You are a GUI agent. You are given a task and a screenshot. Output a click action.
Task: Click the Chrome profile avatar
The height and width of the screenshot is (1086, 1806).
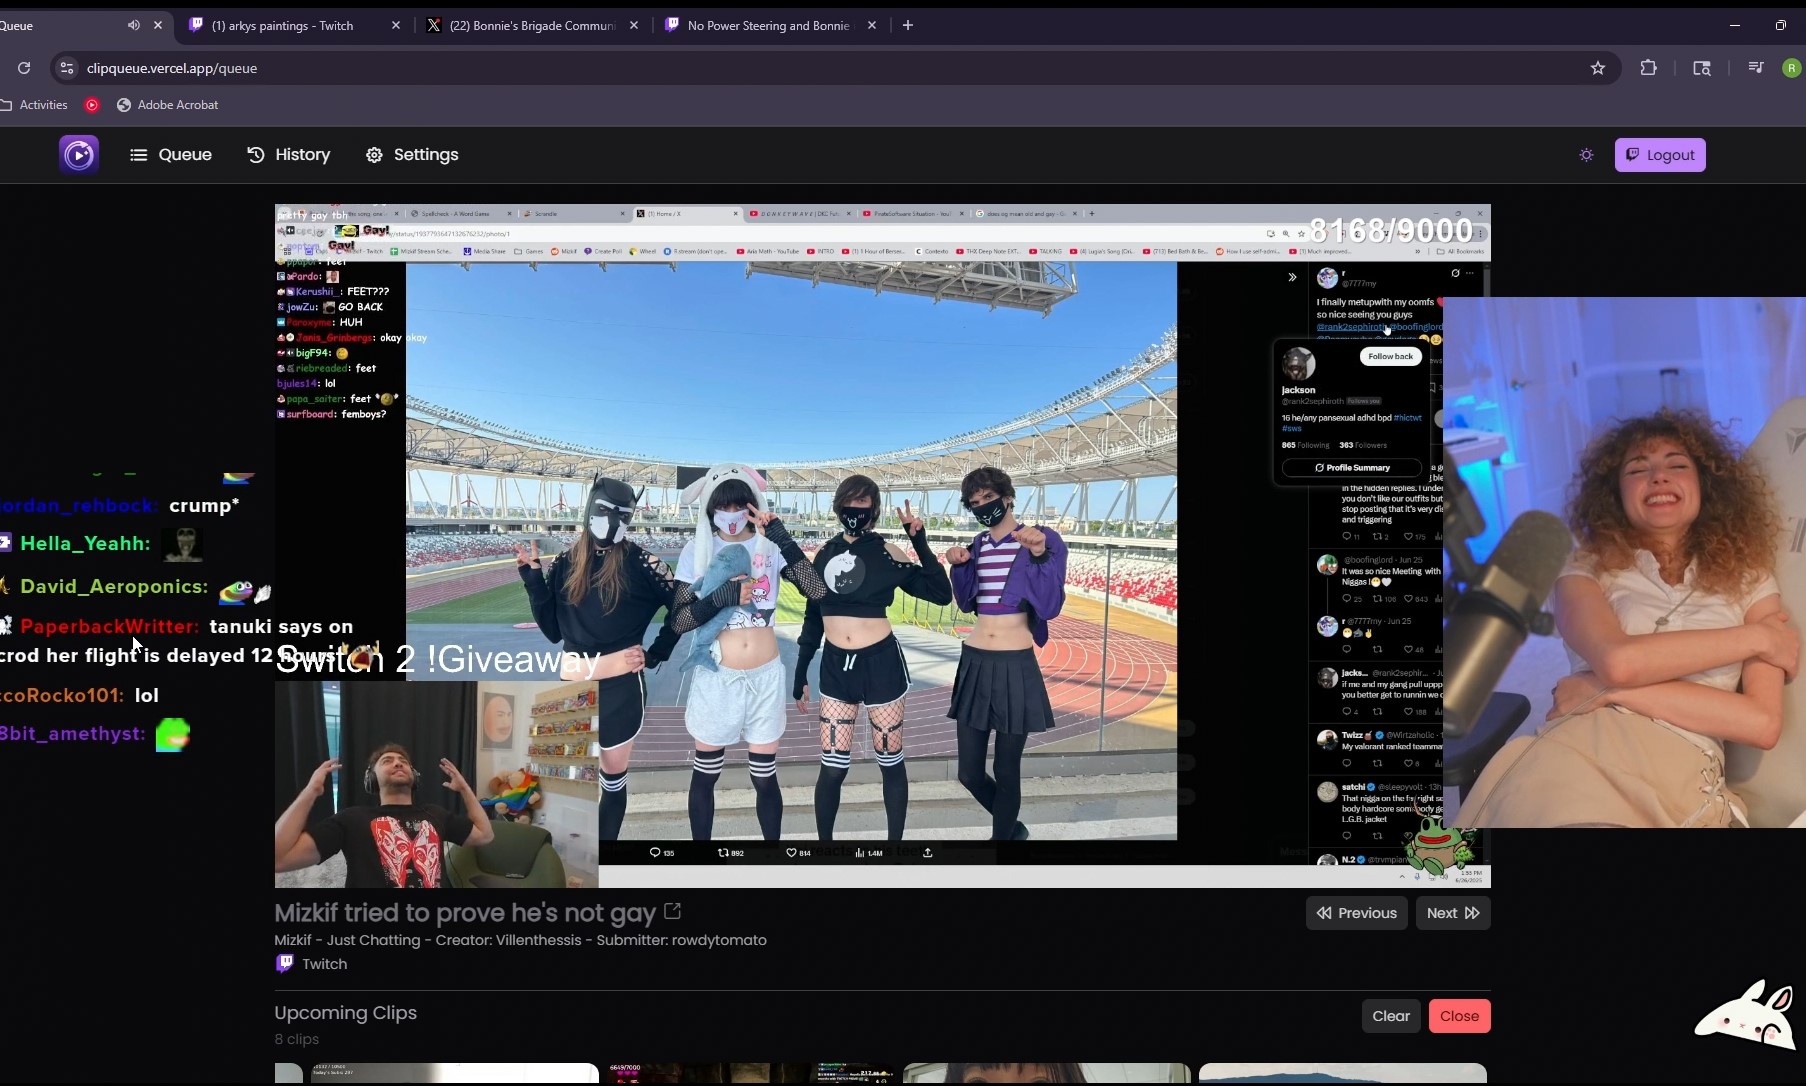(1791, 68)
